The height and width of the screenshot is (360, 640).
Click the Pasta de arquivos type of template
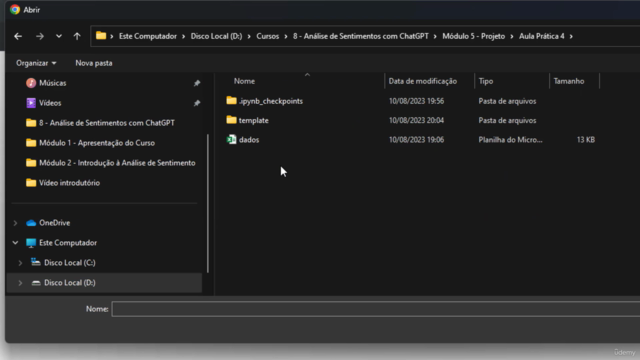tap(507, 120)
